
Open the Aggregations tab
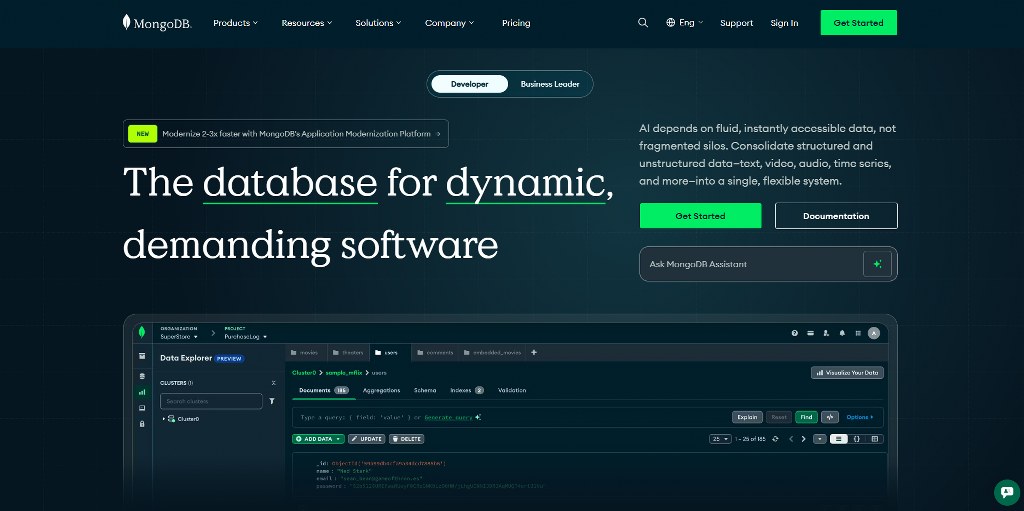pos(381,390)
